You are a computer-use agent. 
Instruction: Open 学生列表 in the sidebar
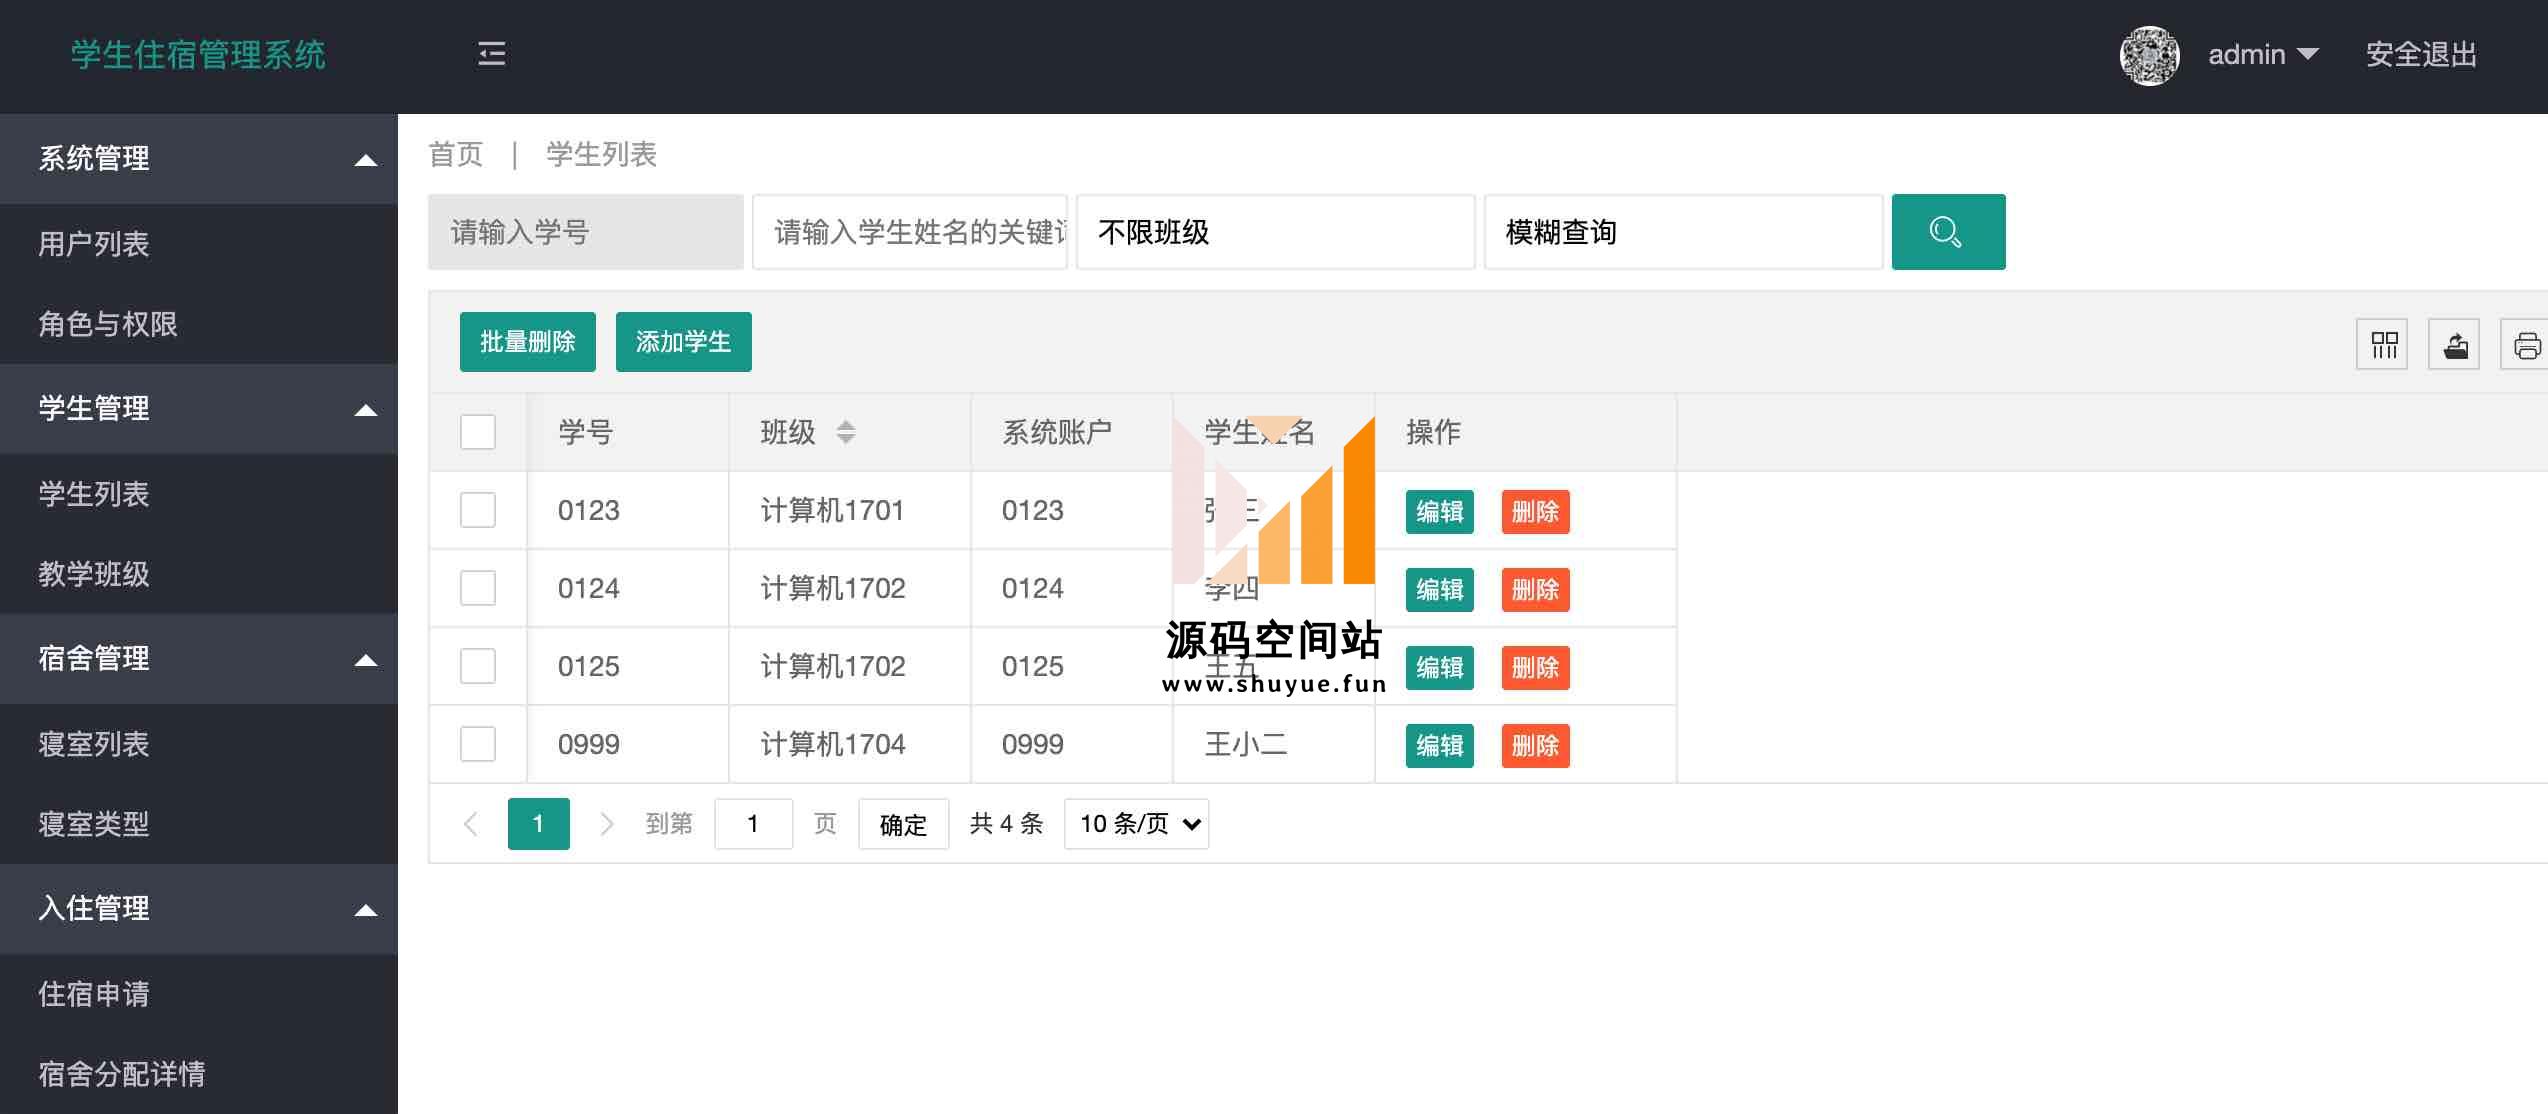pyautogui.click(x=199, y=494)
